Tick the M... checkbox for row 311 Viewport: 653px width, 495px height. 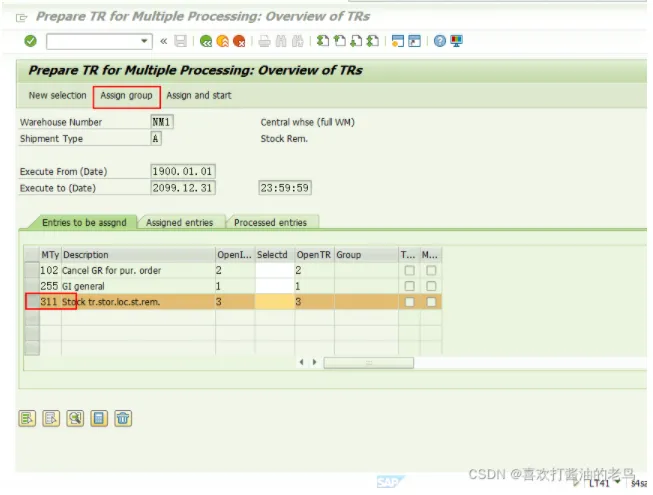431,302
